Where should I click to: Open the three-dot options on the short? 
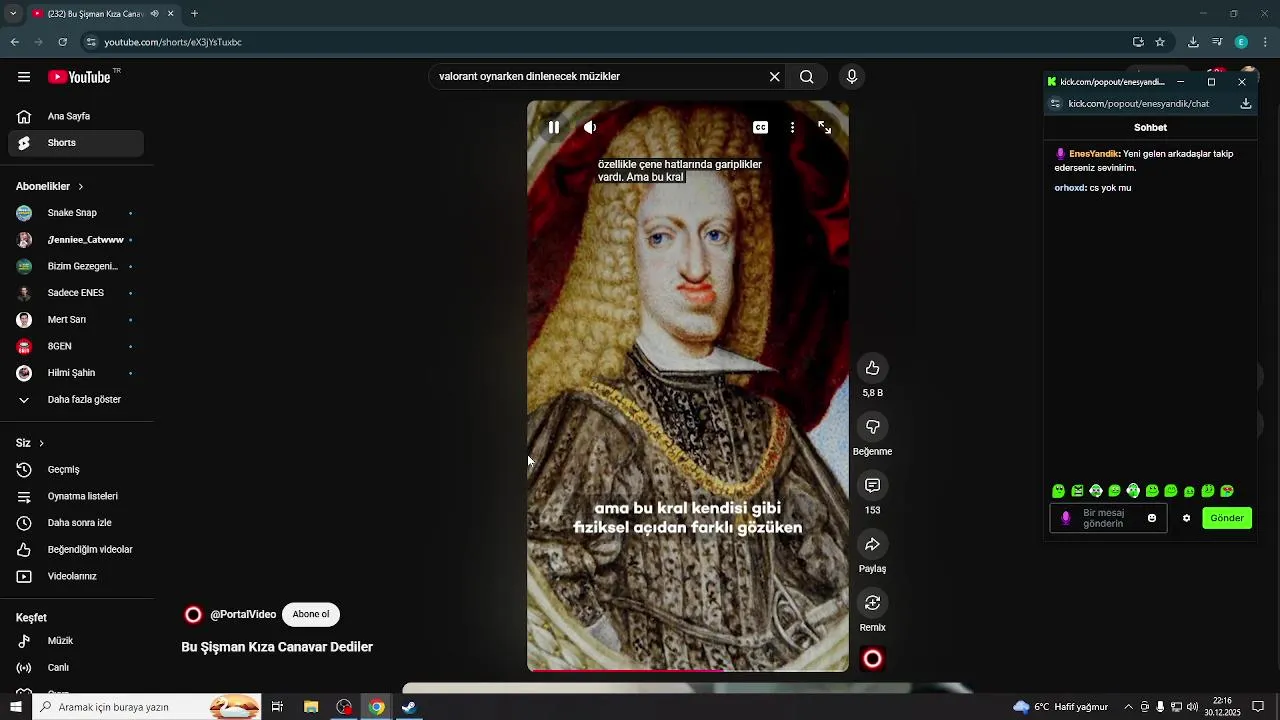tap(792, 127)
